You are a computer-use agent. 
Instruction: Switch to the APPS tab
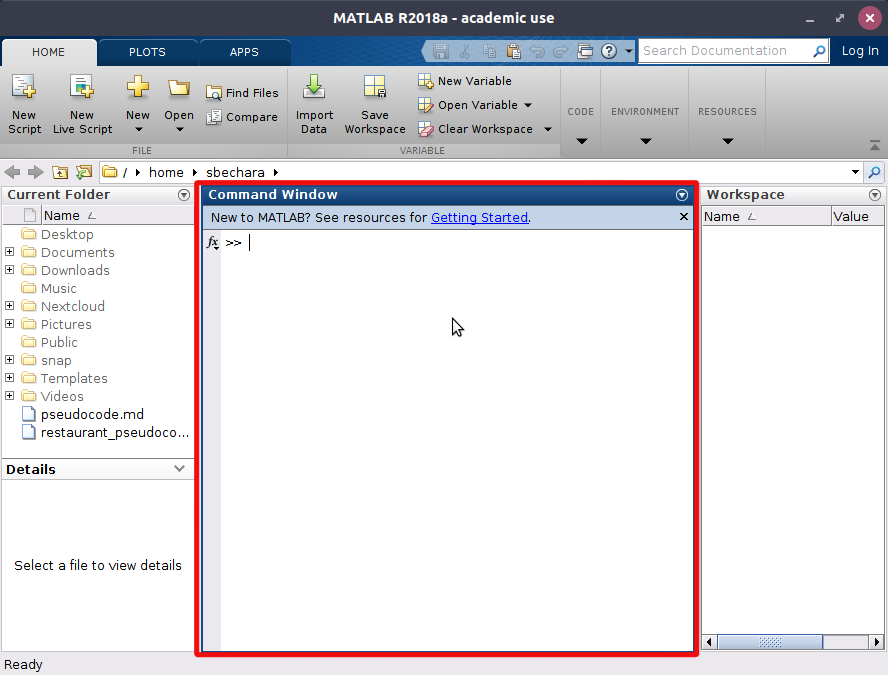click(244, 52)
